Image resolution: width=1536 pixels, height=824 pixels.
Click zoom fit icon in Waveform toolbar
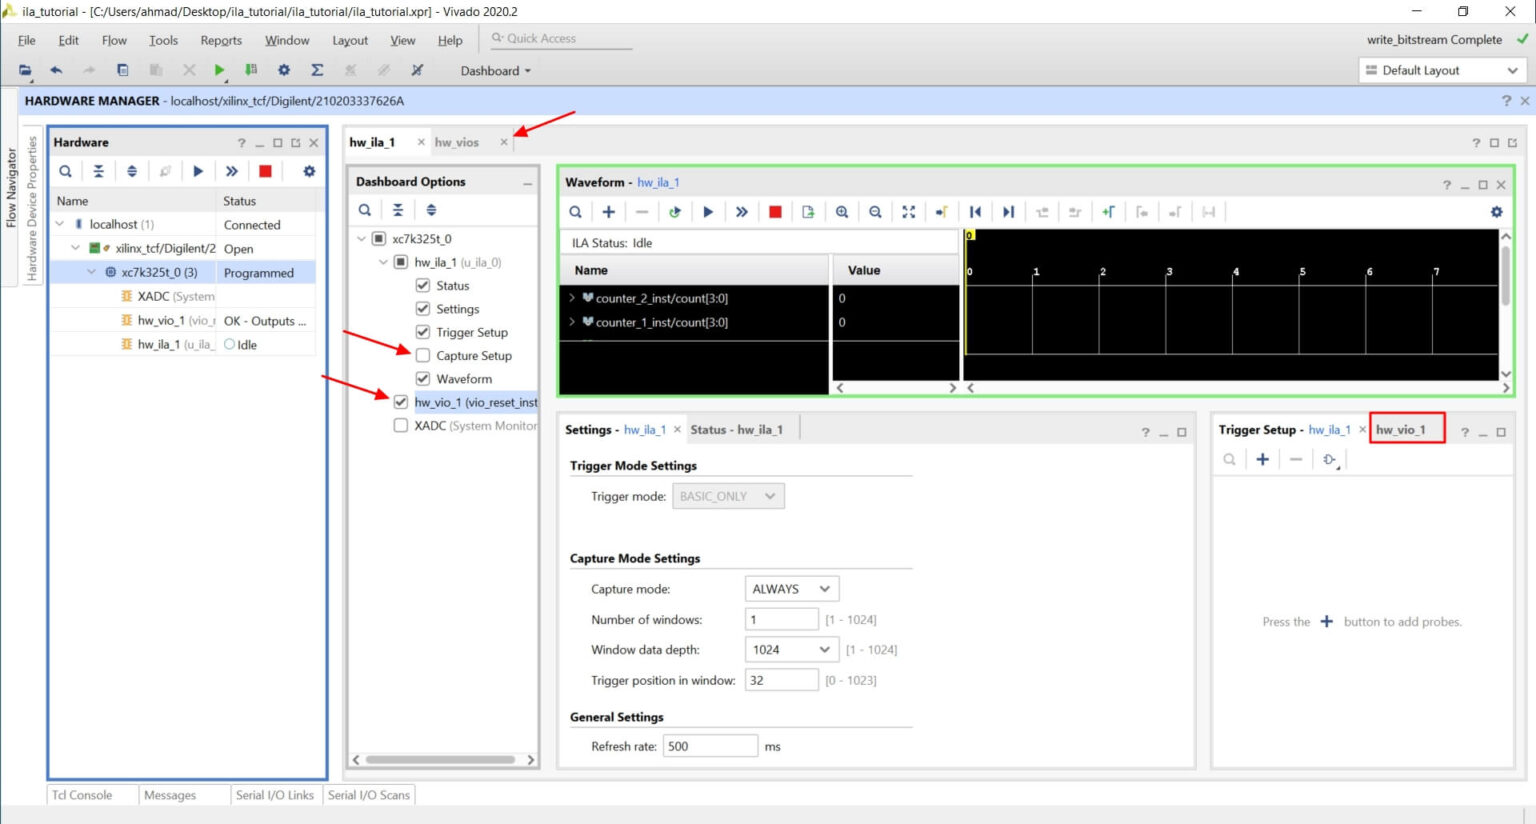point(908,212)
